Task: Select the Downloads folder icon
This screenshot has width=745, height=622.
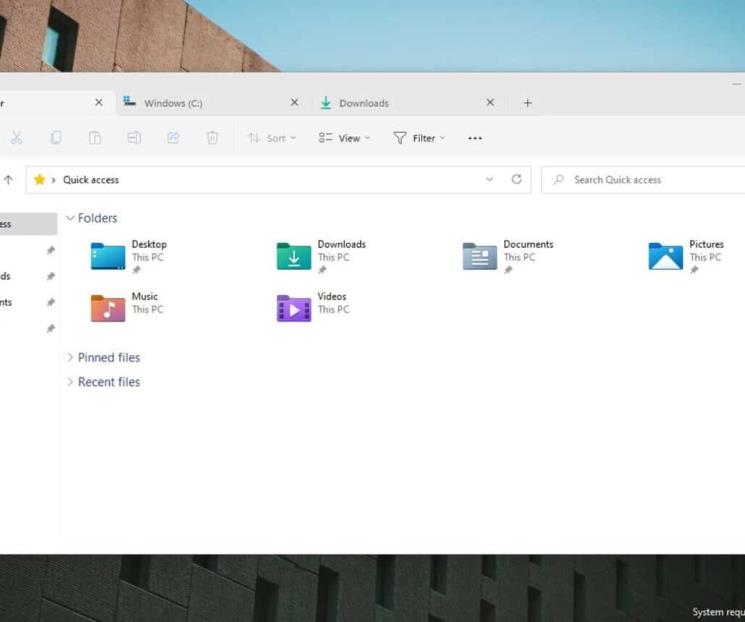Action: pyautogui.click(x=294, y=256)
